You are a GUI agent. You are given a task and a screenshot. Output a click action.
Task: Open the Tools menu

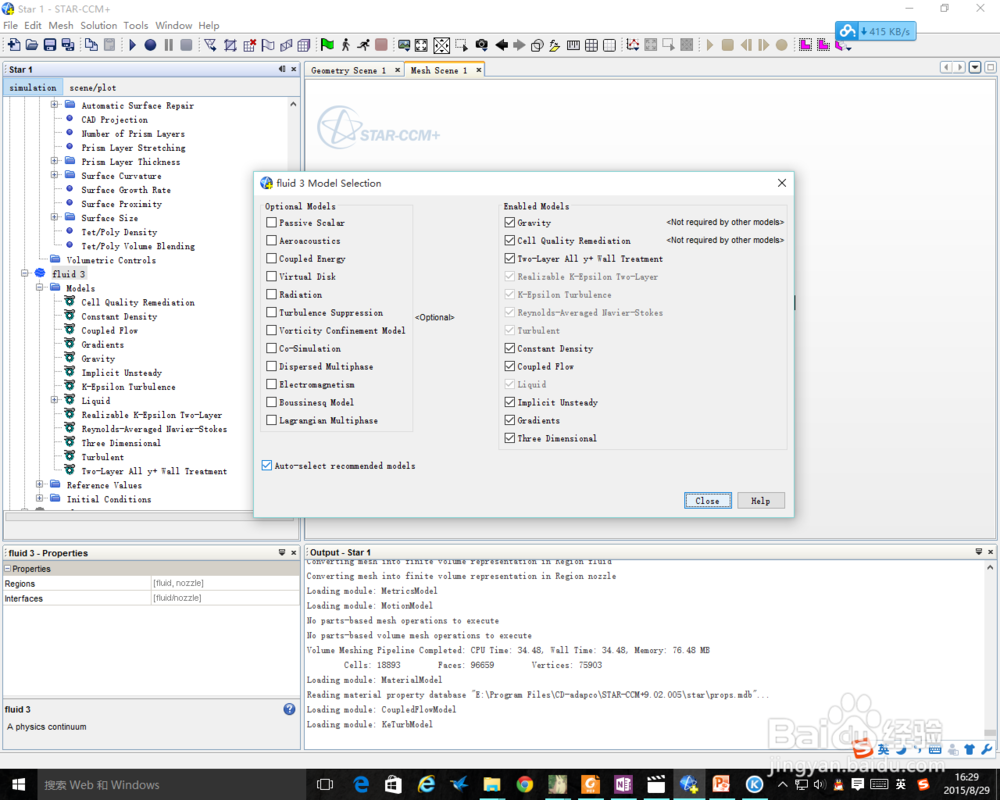tap(135, 26)
